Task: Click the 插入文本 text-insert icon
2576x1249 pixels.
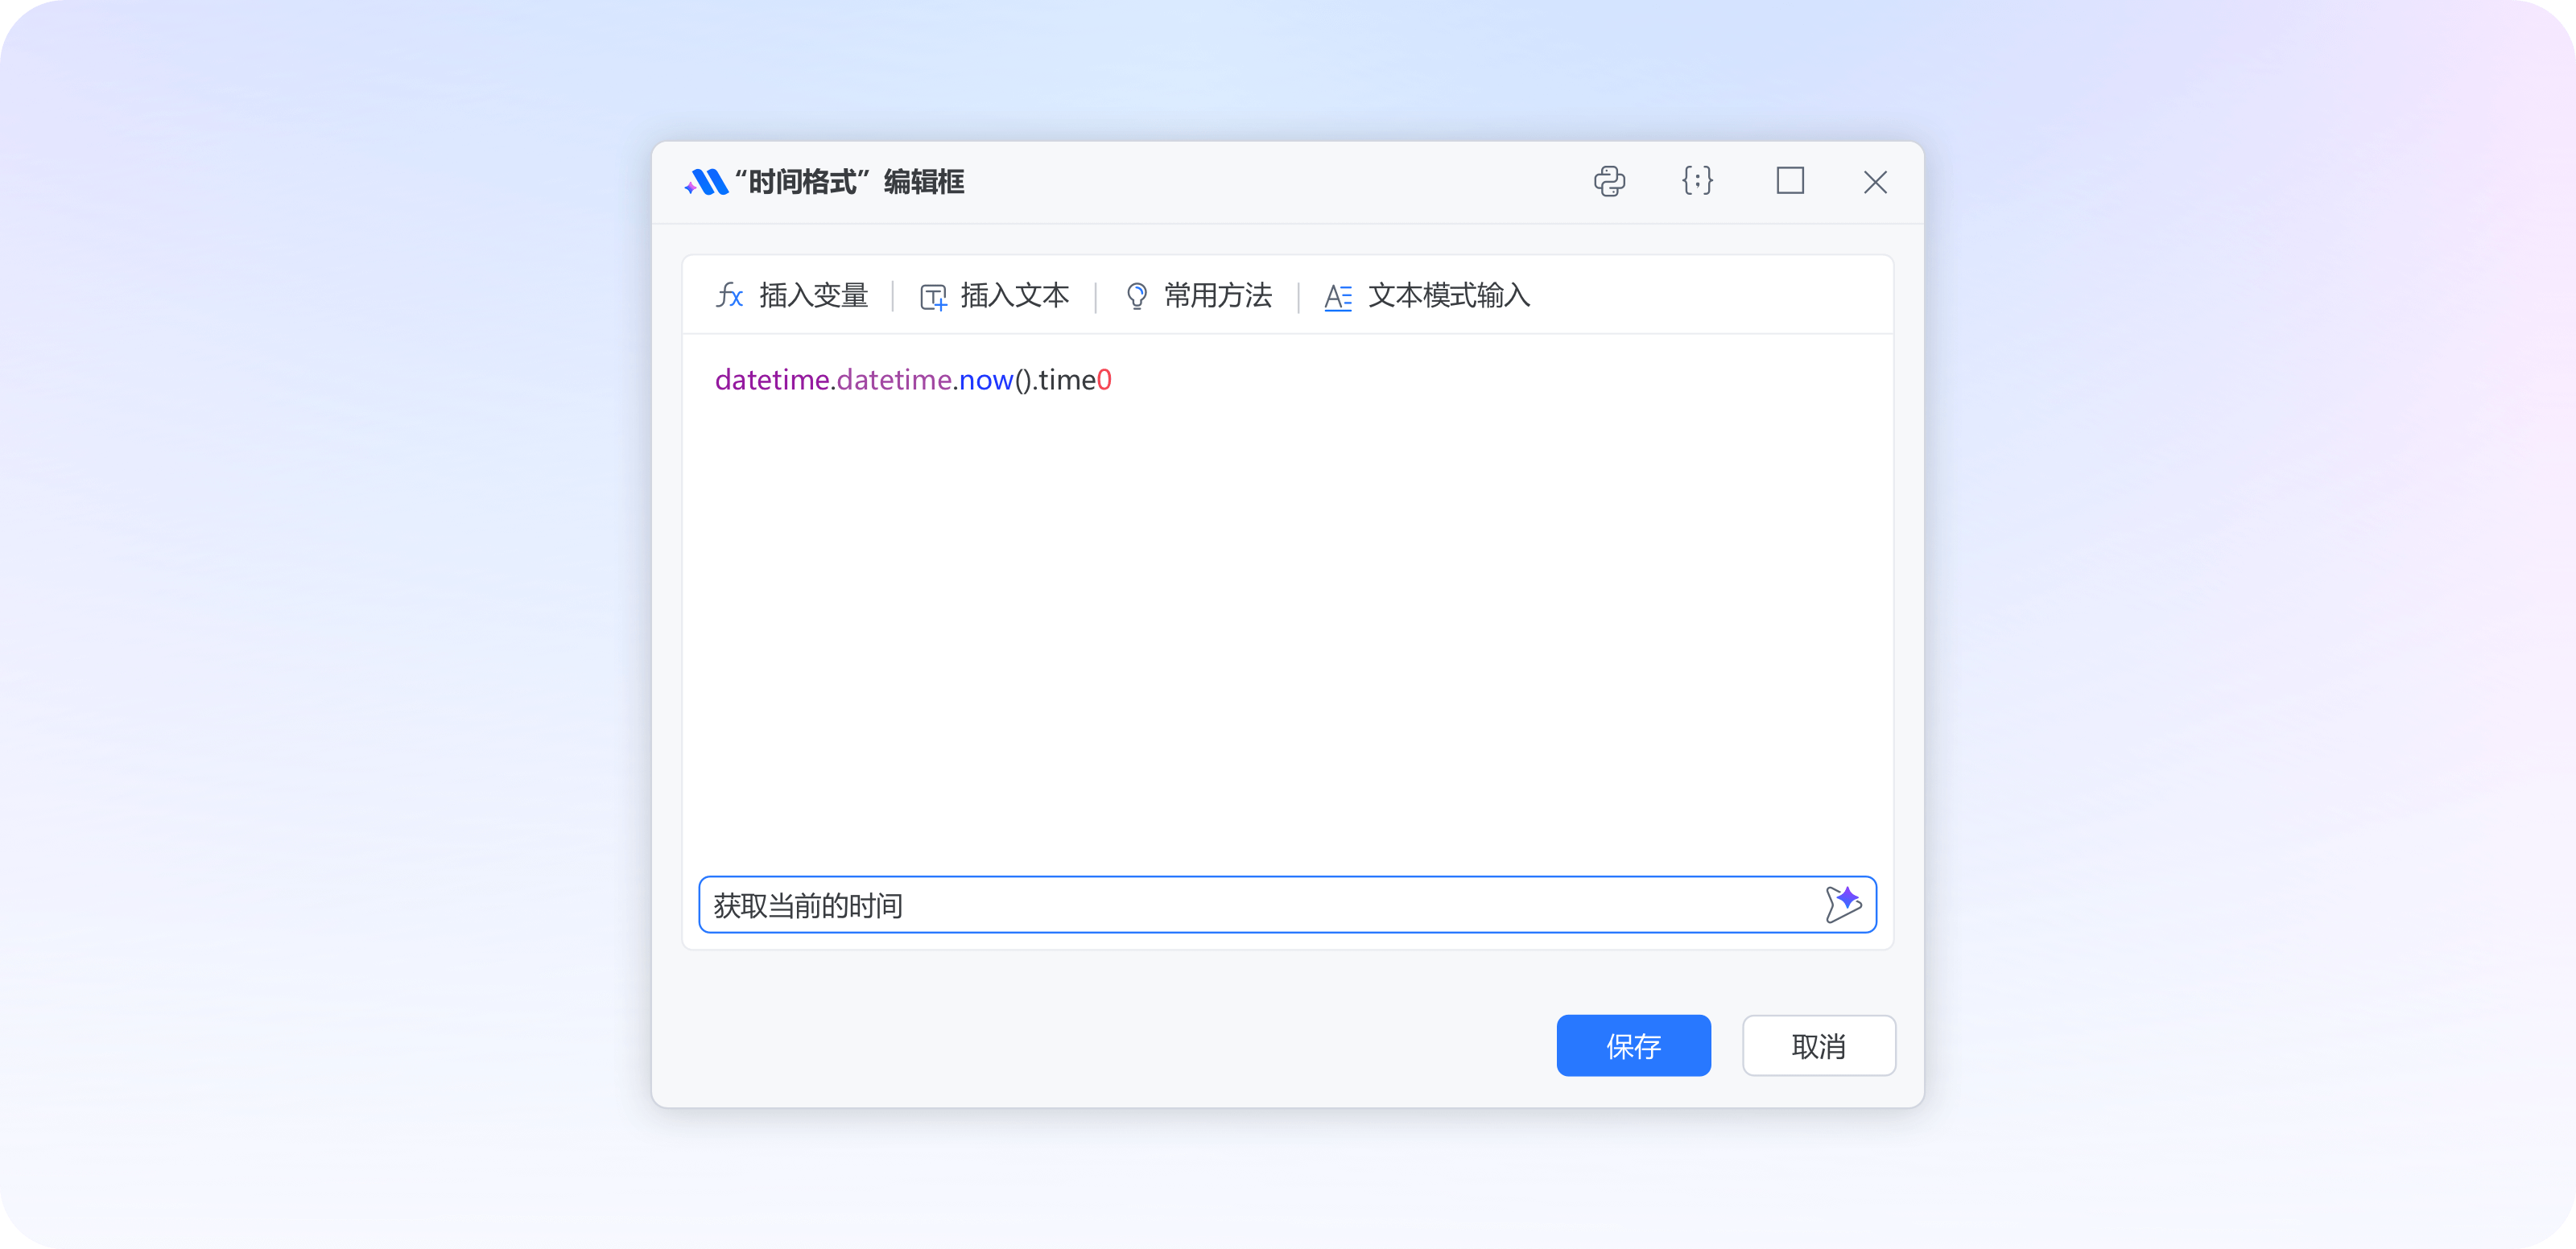Action: pos(933,296)
